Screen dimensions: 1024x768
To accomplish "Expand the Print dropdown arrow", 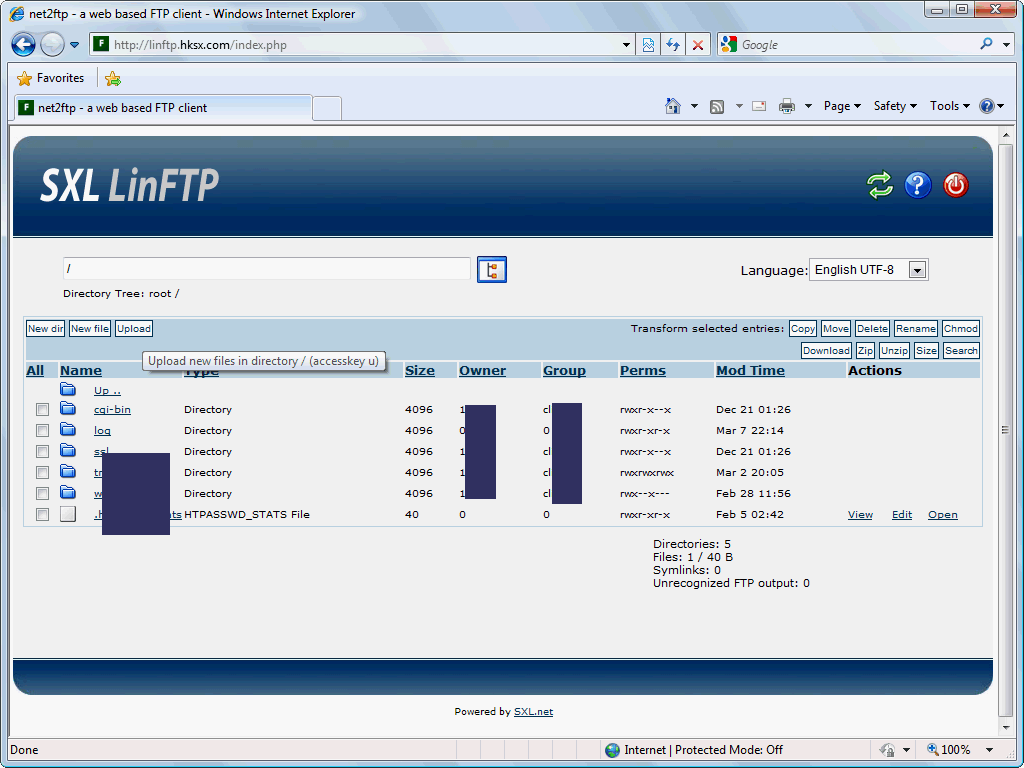I will (808, 106).
